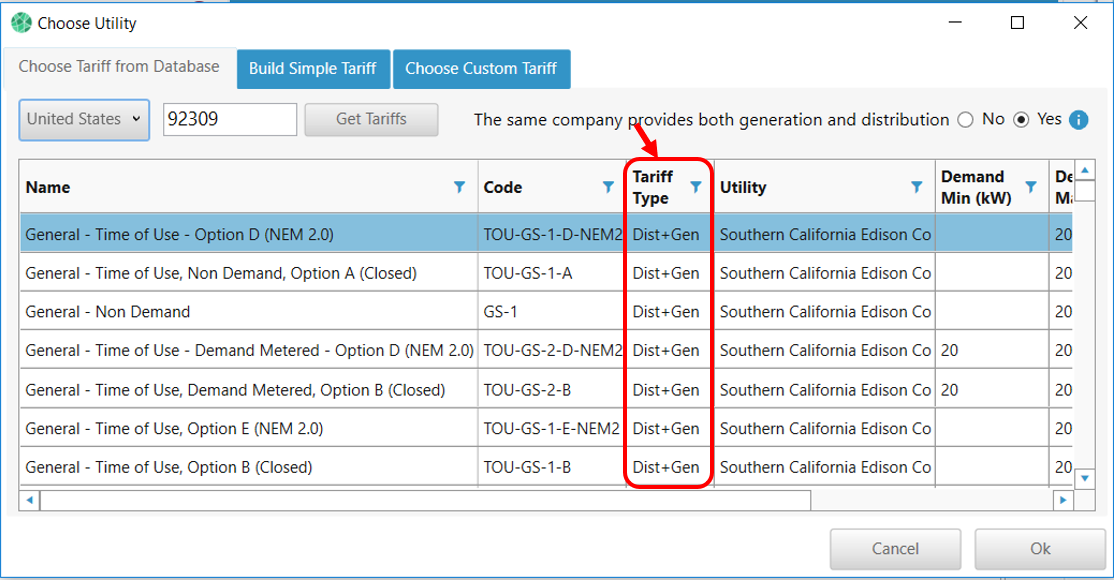Image resolution: width=1116 pixels, height=580 pixels.
Task: Select the Yes radio button
Action: point(1021,120)
